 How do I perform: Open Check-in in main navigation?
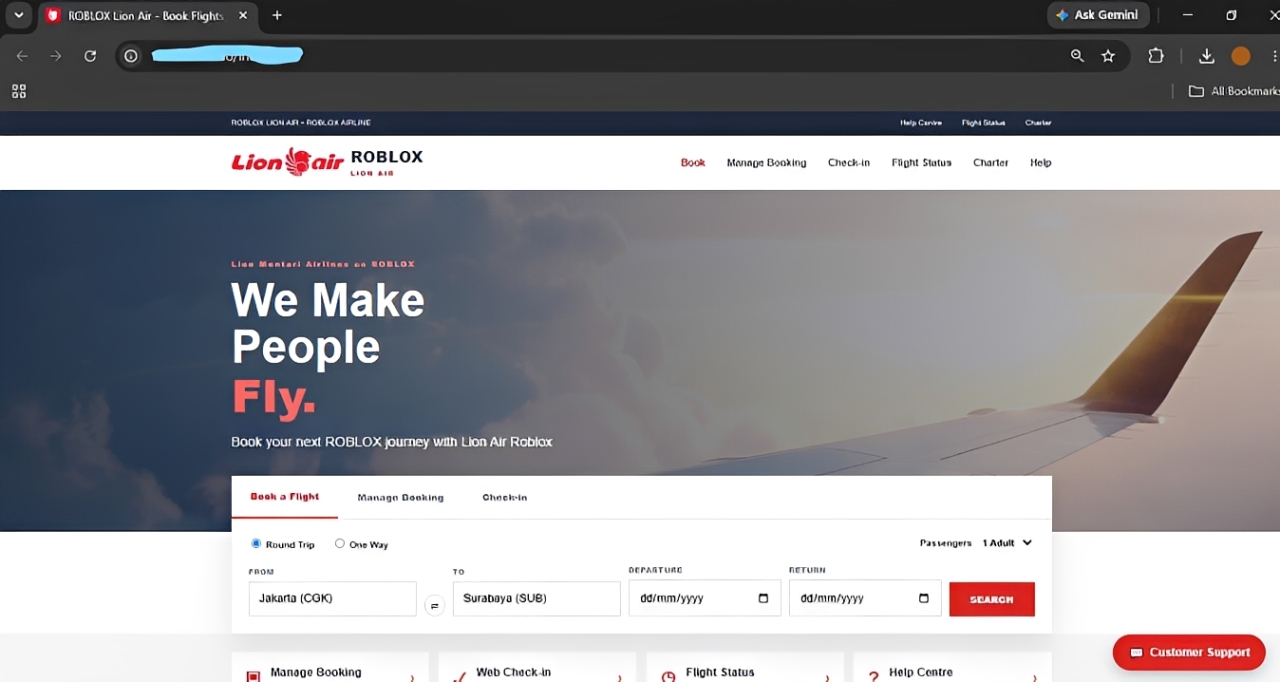pyautogui.click(x=849, y=162)
